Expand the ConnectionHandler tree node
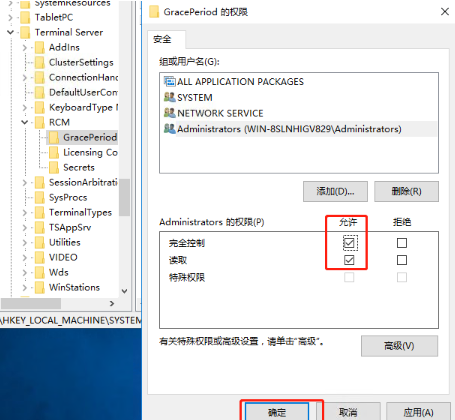This screenshot has height=420, width=455. [x=25, y=77]
